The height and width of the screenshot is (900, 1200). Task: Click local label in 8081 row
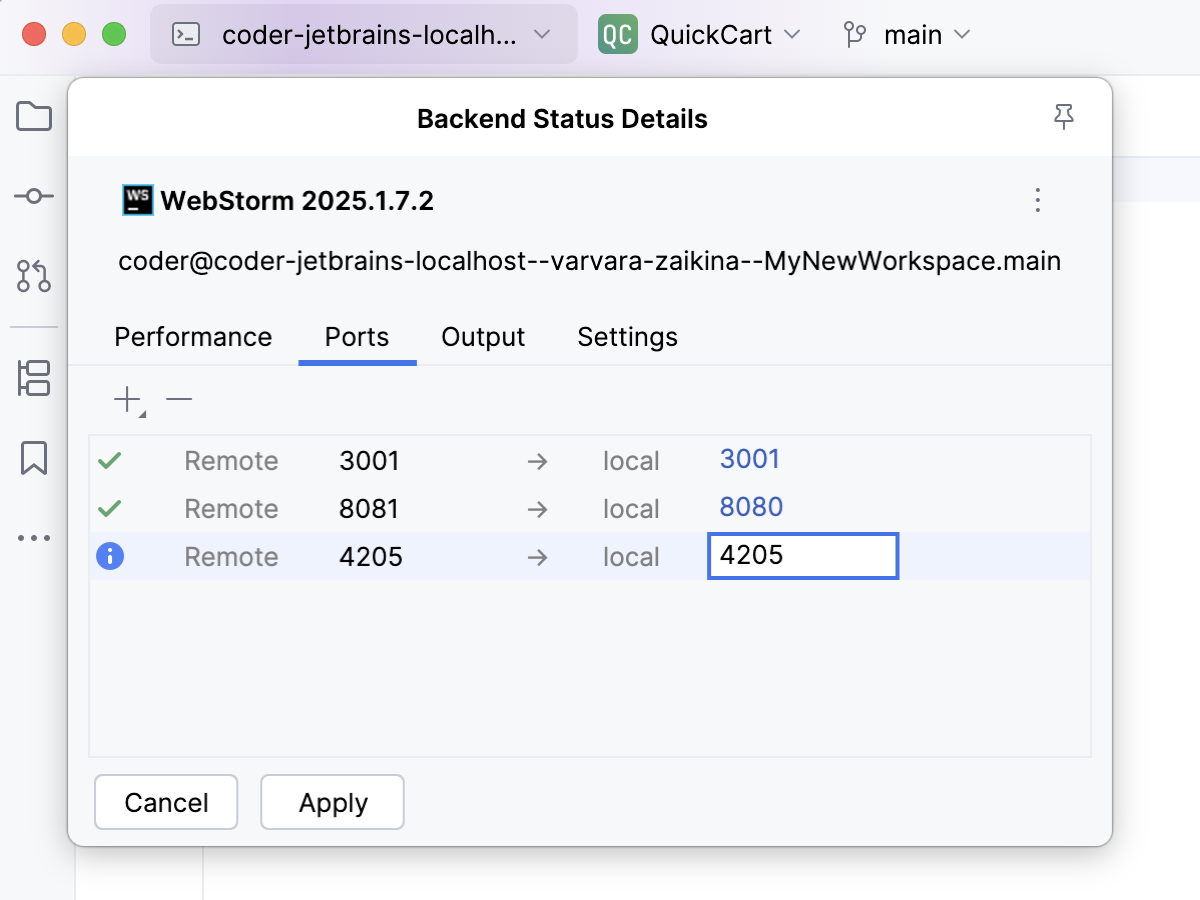click(631, 509)
